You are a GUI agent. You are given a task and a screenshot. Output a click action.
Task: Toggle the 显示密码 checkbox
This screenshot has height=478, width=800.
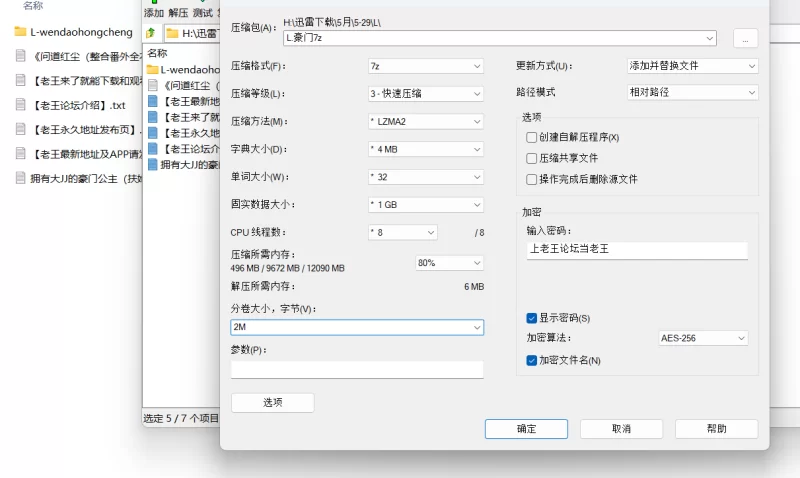click(x=531, y=318)
